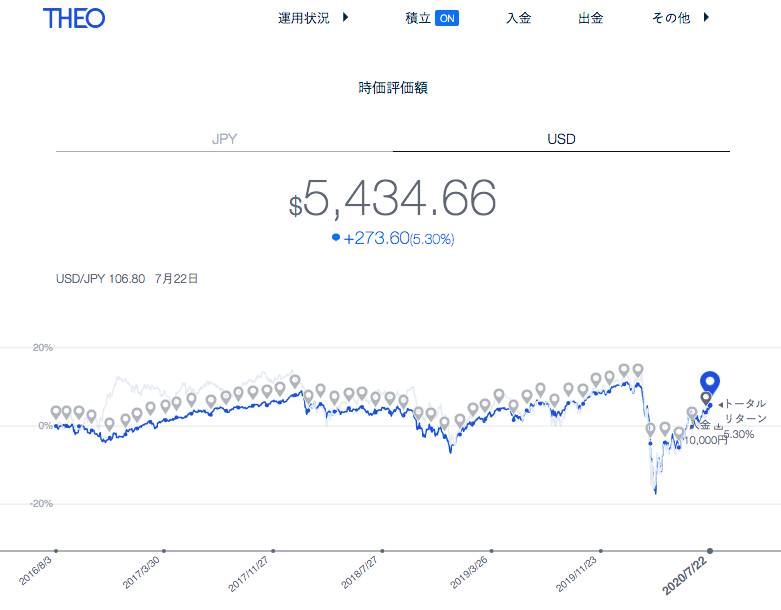The height and width of the screenshot is (610, 781).
Task: Expand the 運用状況 menu arrow
Action: pos(345,17)
